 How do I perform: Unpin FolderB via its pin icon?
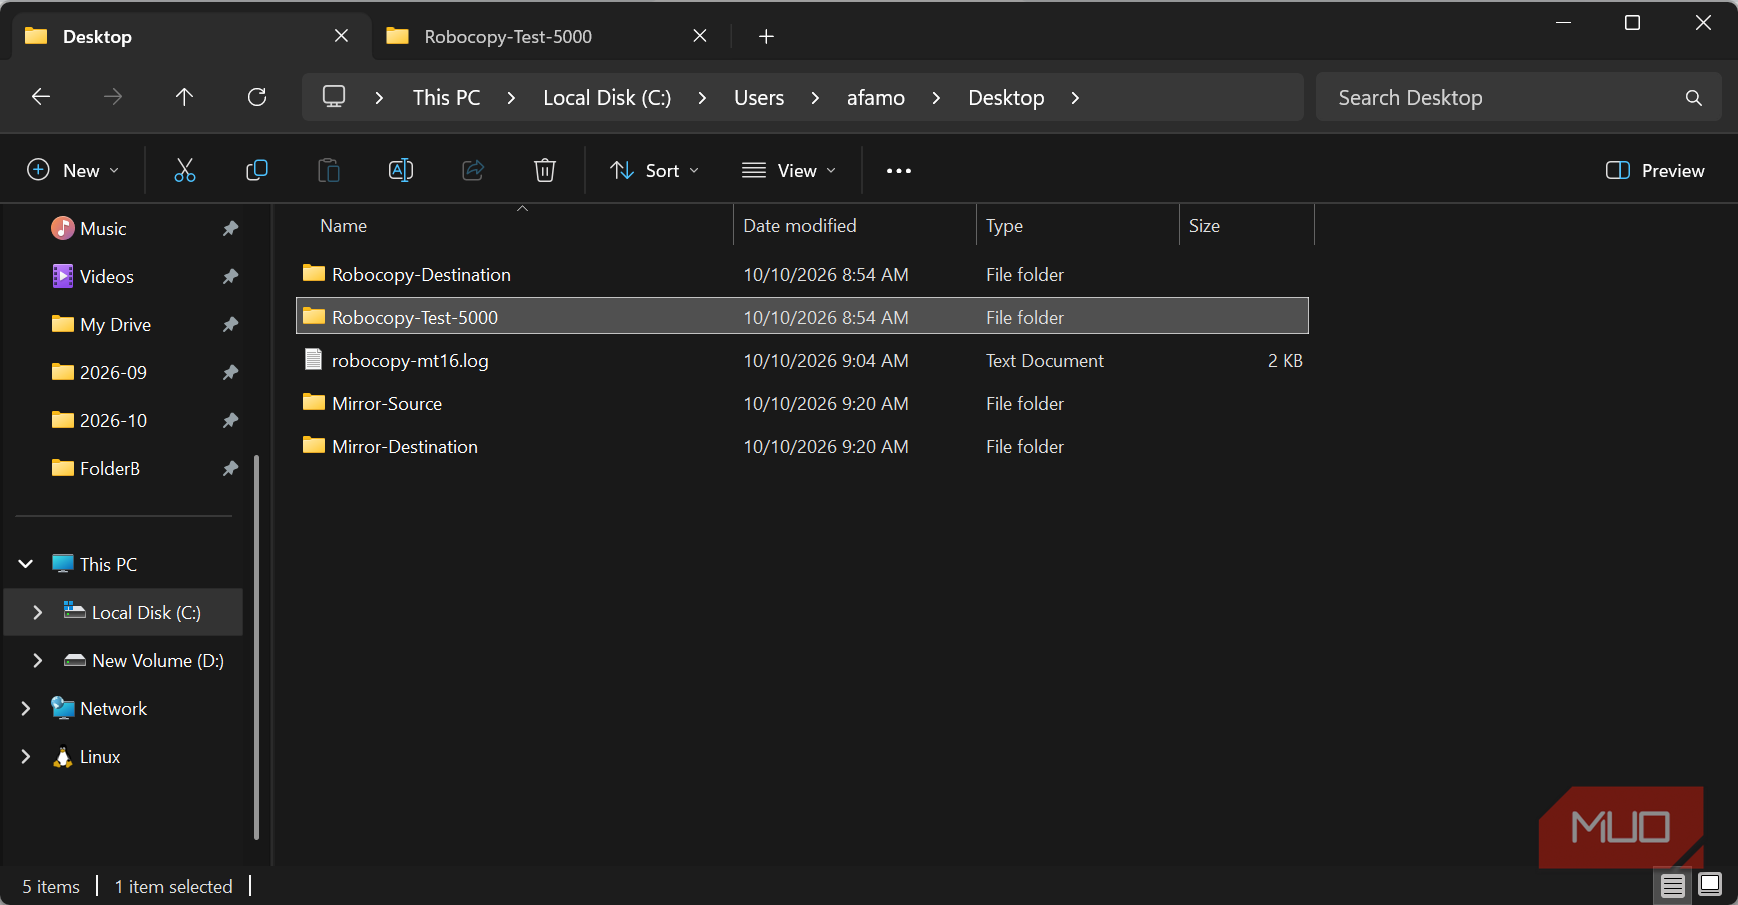coord(230,468)
